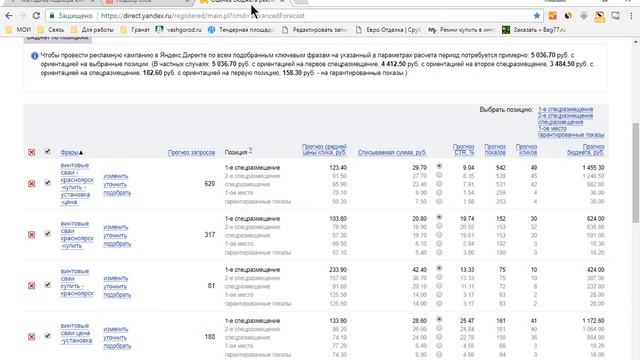Choose 2-е спецразмещение under Выбрать позицию
Viewport: 640px width, 360px height.
(565, 116)
